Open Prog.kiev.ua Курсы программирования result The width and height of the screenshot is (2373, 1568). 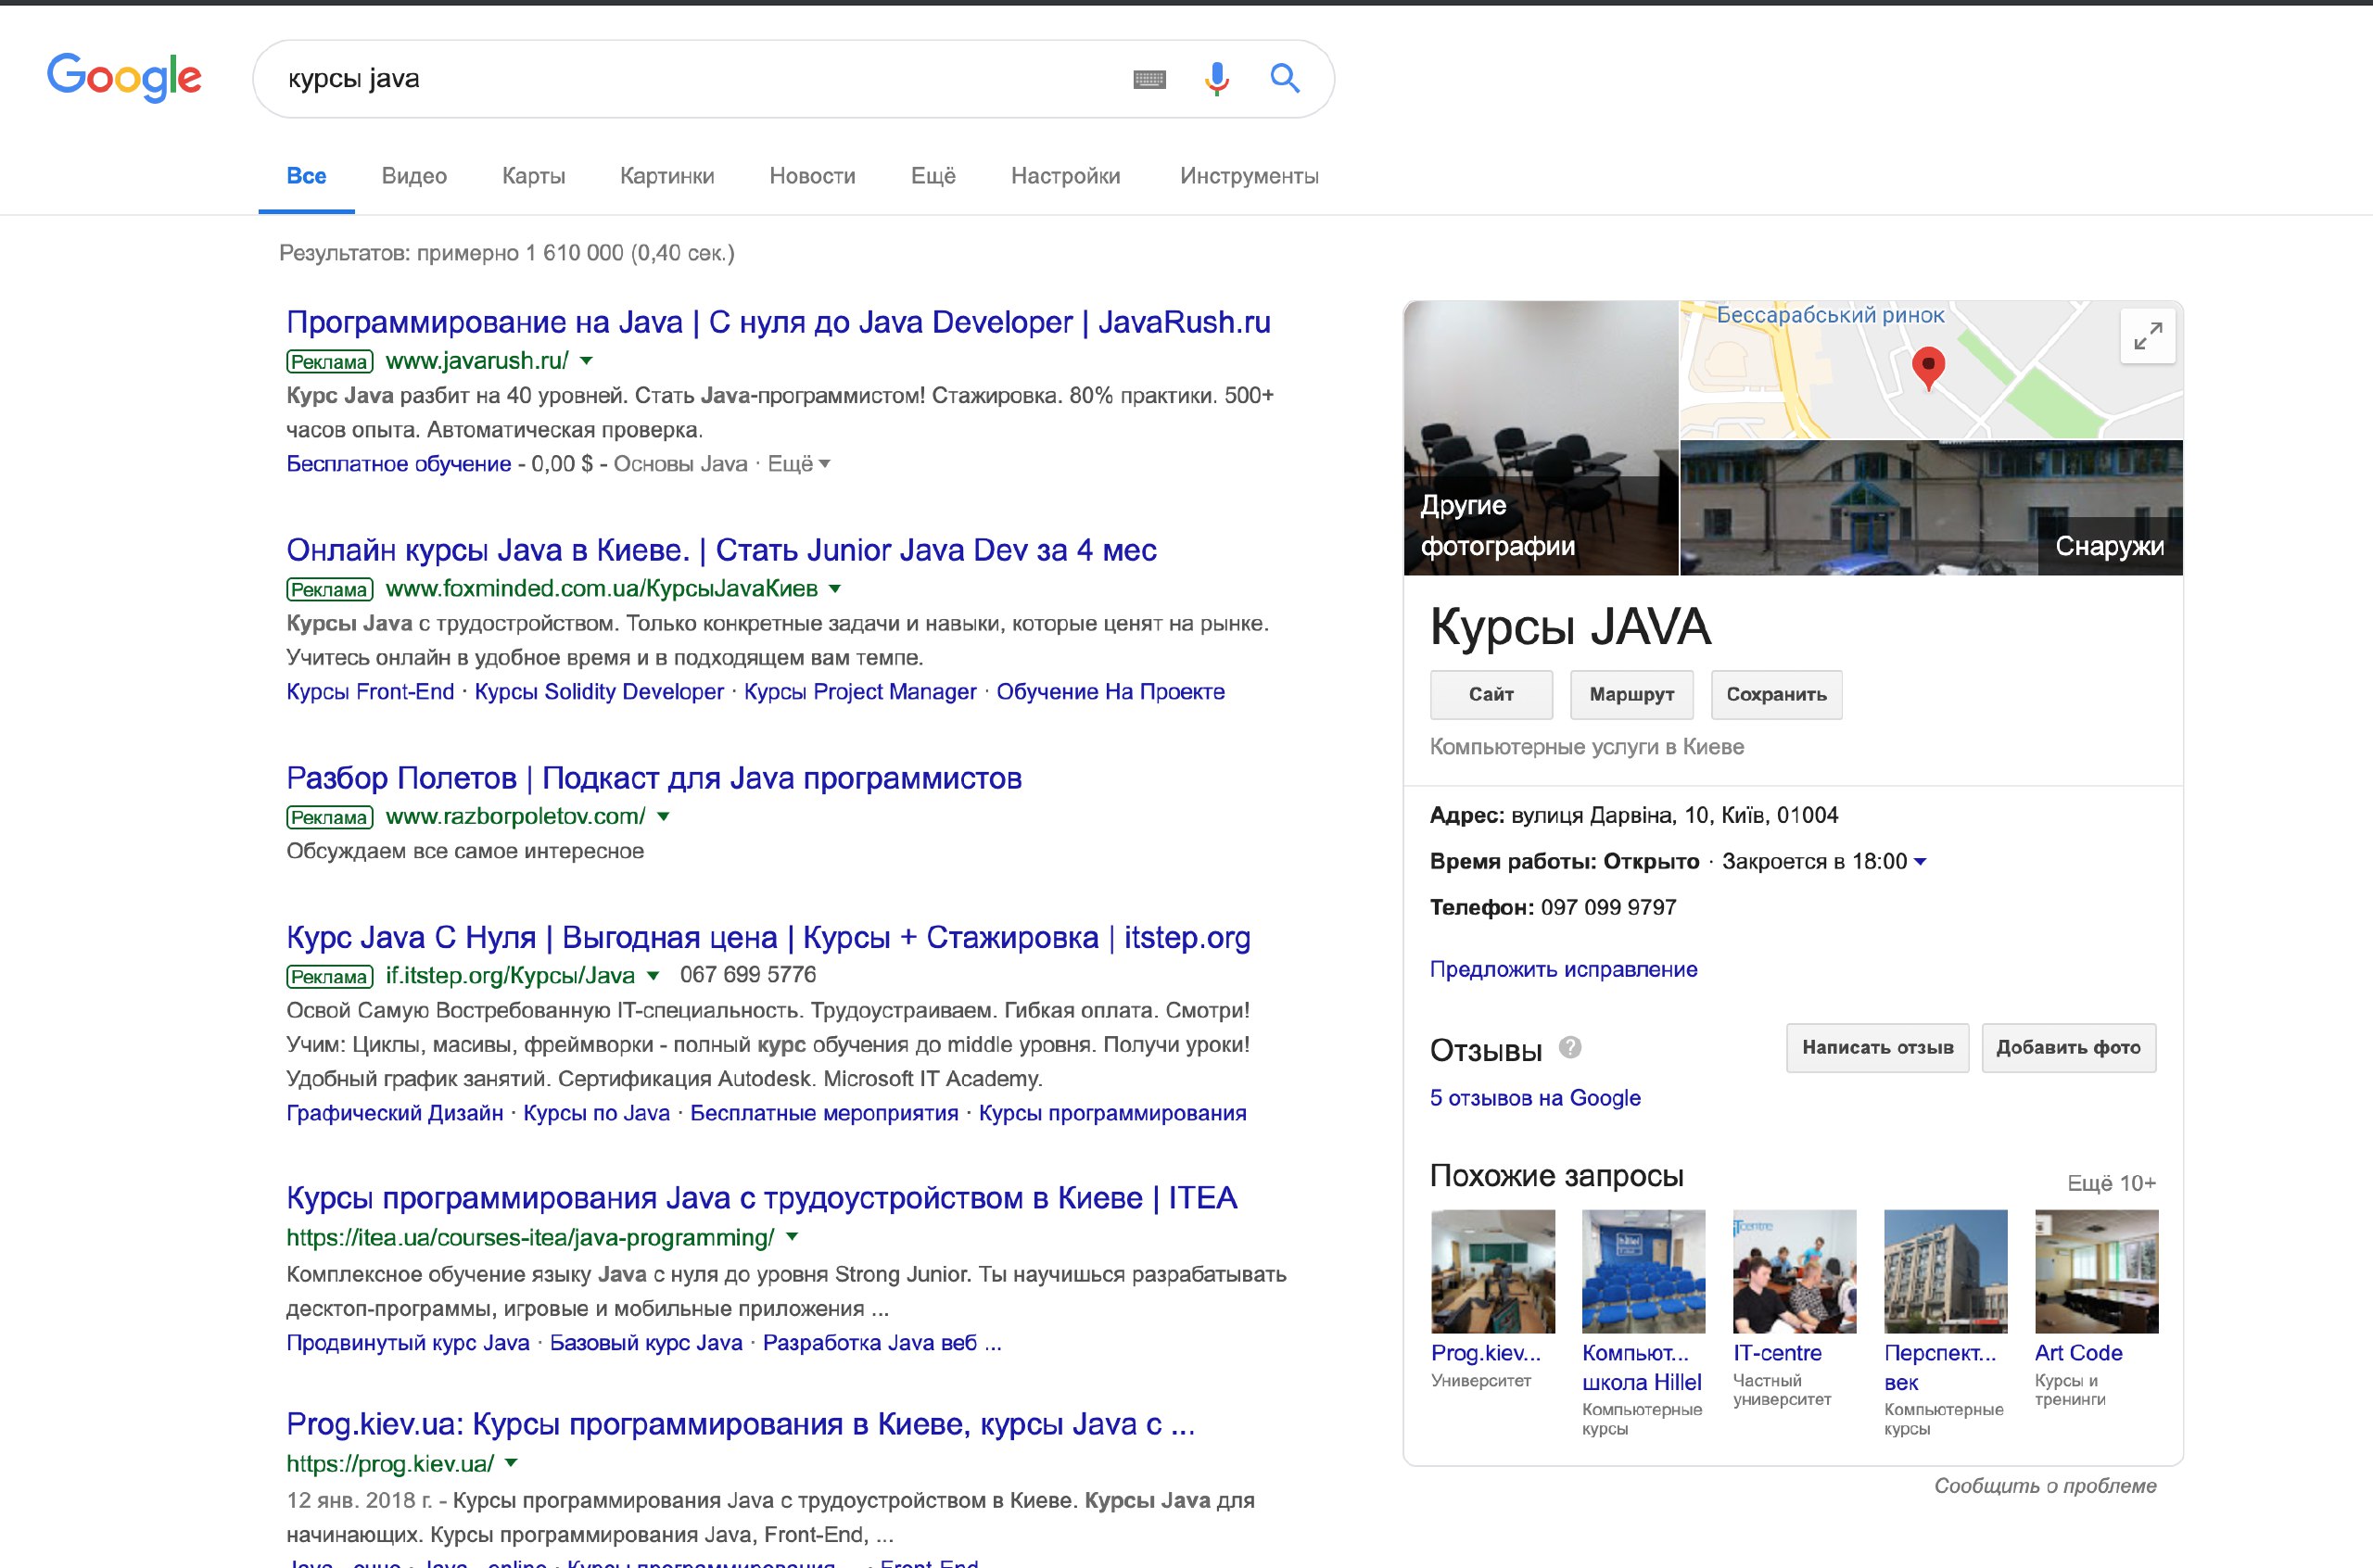tap(740, 1423)
